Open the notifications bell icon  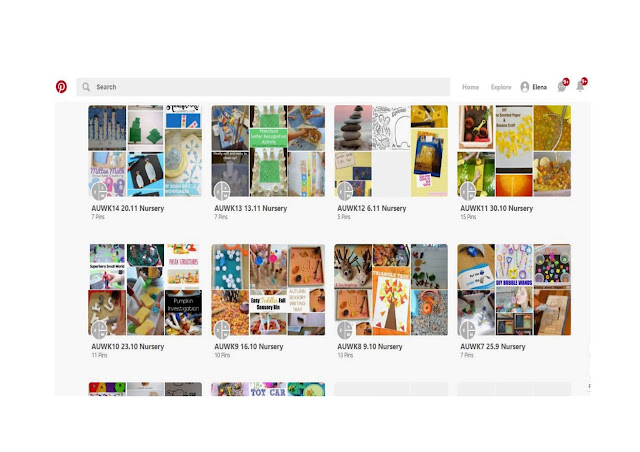[580, 87]
